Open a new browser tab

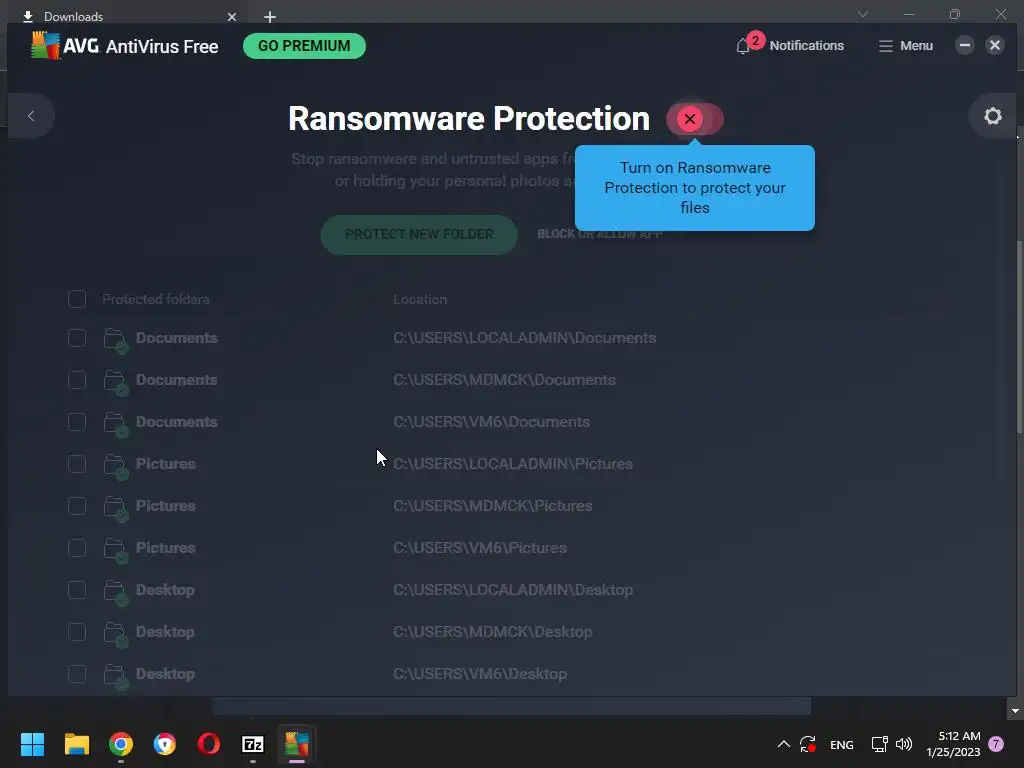click(x=270, y=17)
